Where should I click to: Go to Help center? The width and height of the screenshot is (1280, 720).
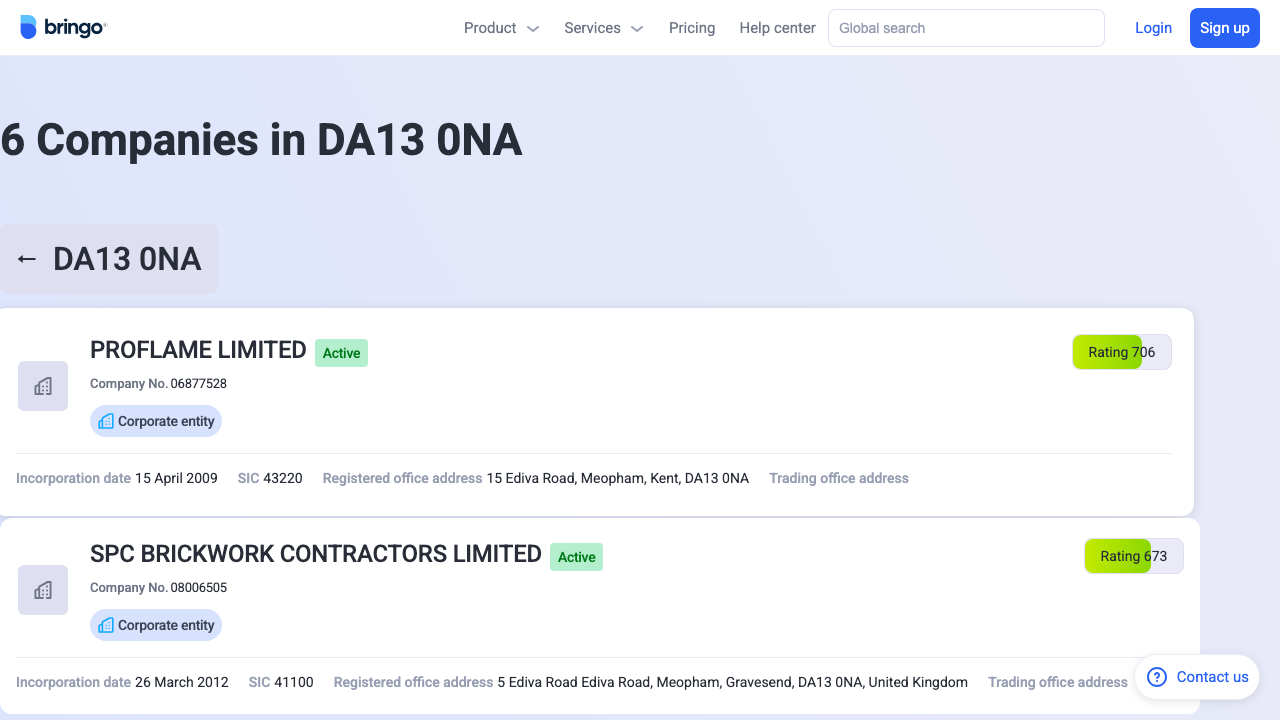pos(777,28)
